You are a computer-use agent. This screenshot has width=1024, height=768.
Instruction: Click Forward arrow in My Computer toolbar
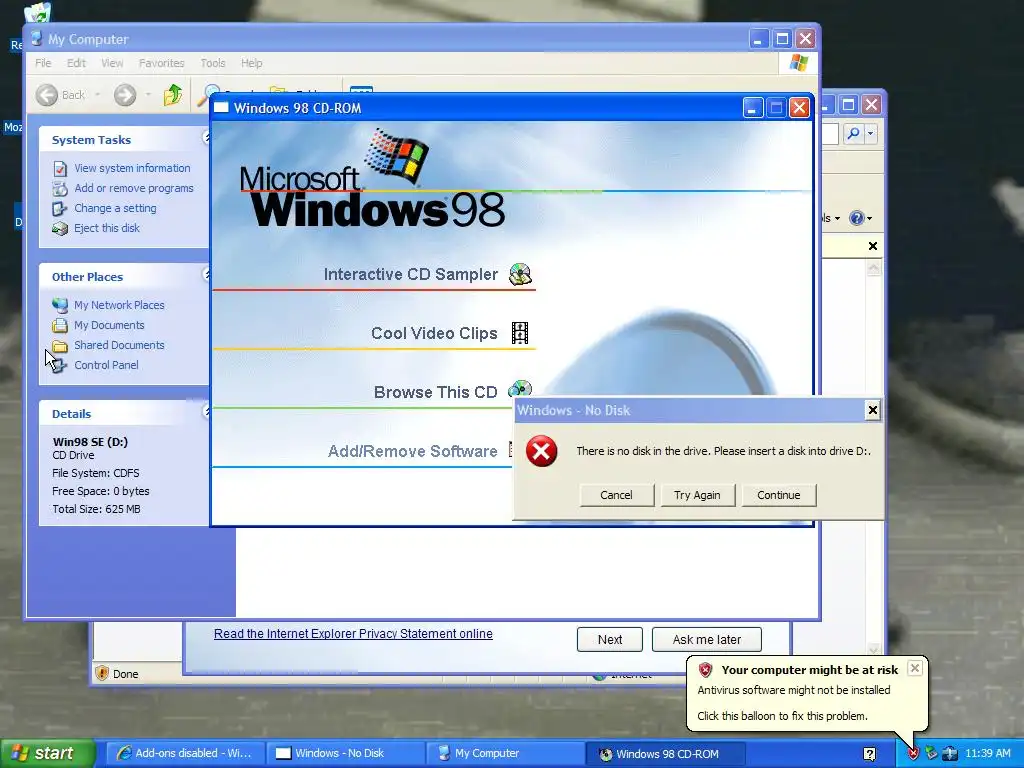[125, 95]
